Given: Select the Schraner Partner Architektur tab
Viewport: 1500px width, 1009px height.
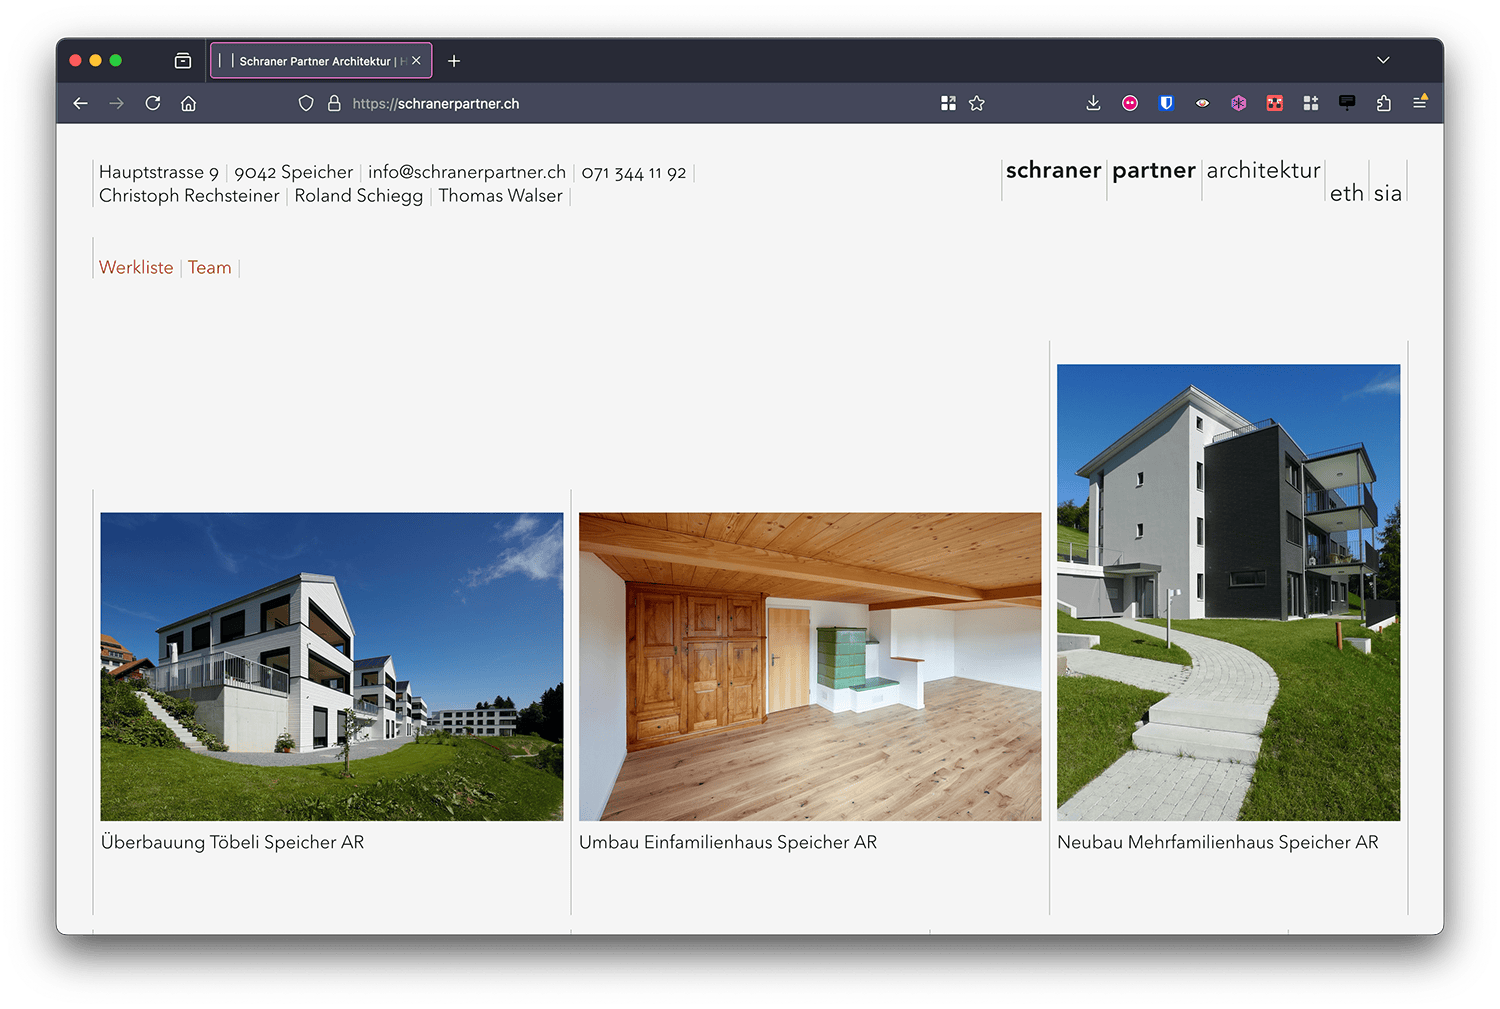Looking at the screenshot, I should (x=315, y=61).
